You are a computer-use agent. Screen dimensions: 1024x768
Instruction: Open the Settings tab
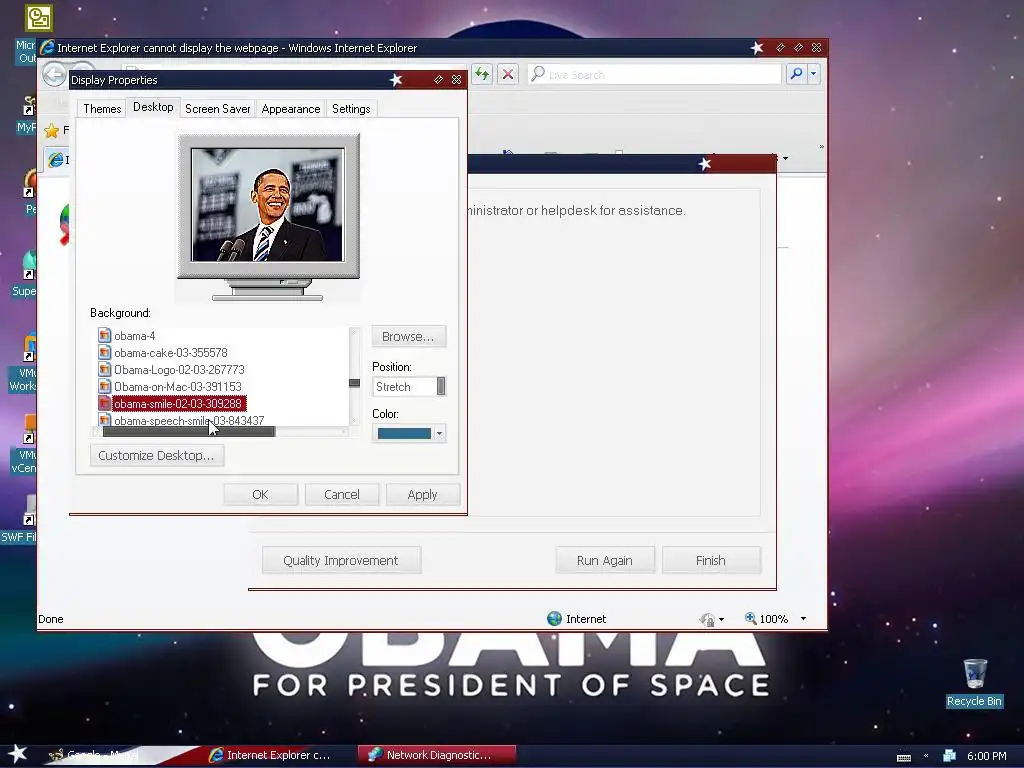click(351, 108)
